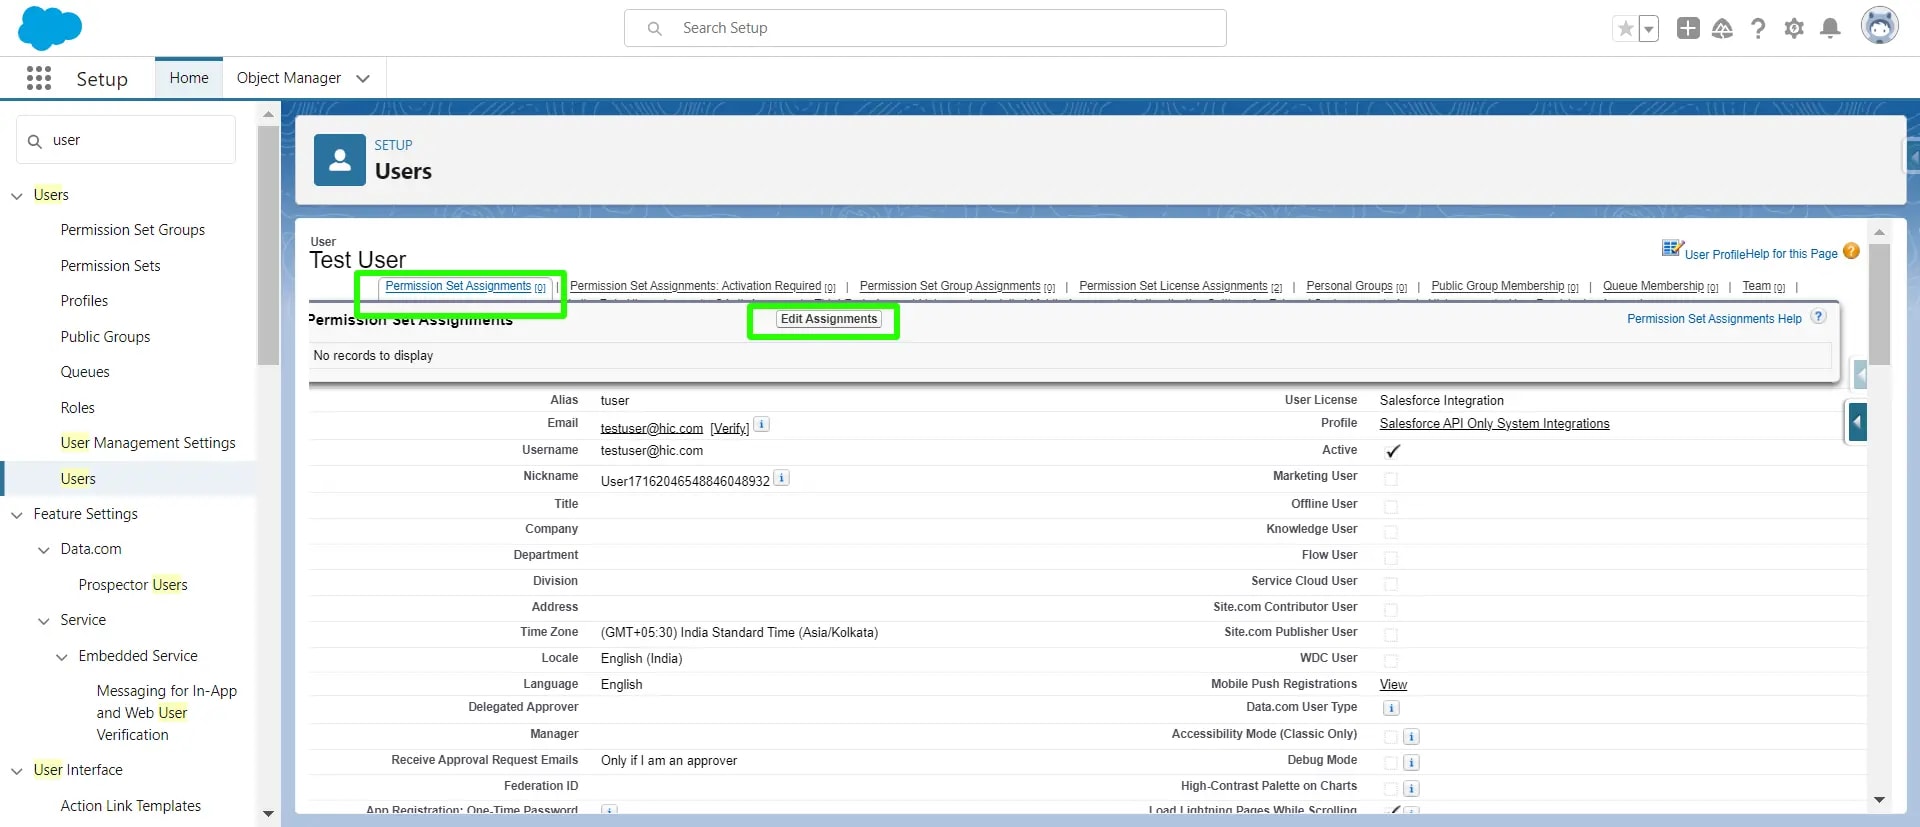Open the Global Actions plus icon
The height and width of the screenshot is (827, 1920).
coord(1688,28)
